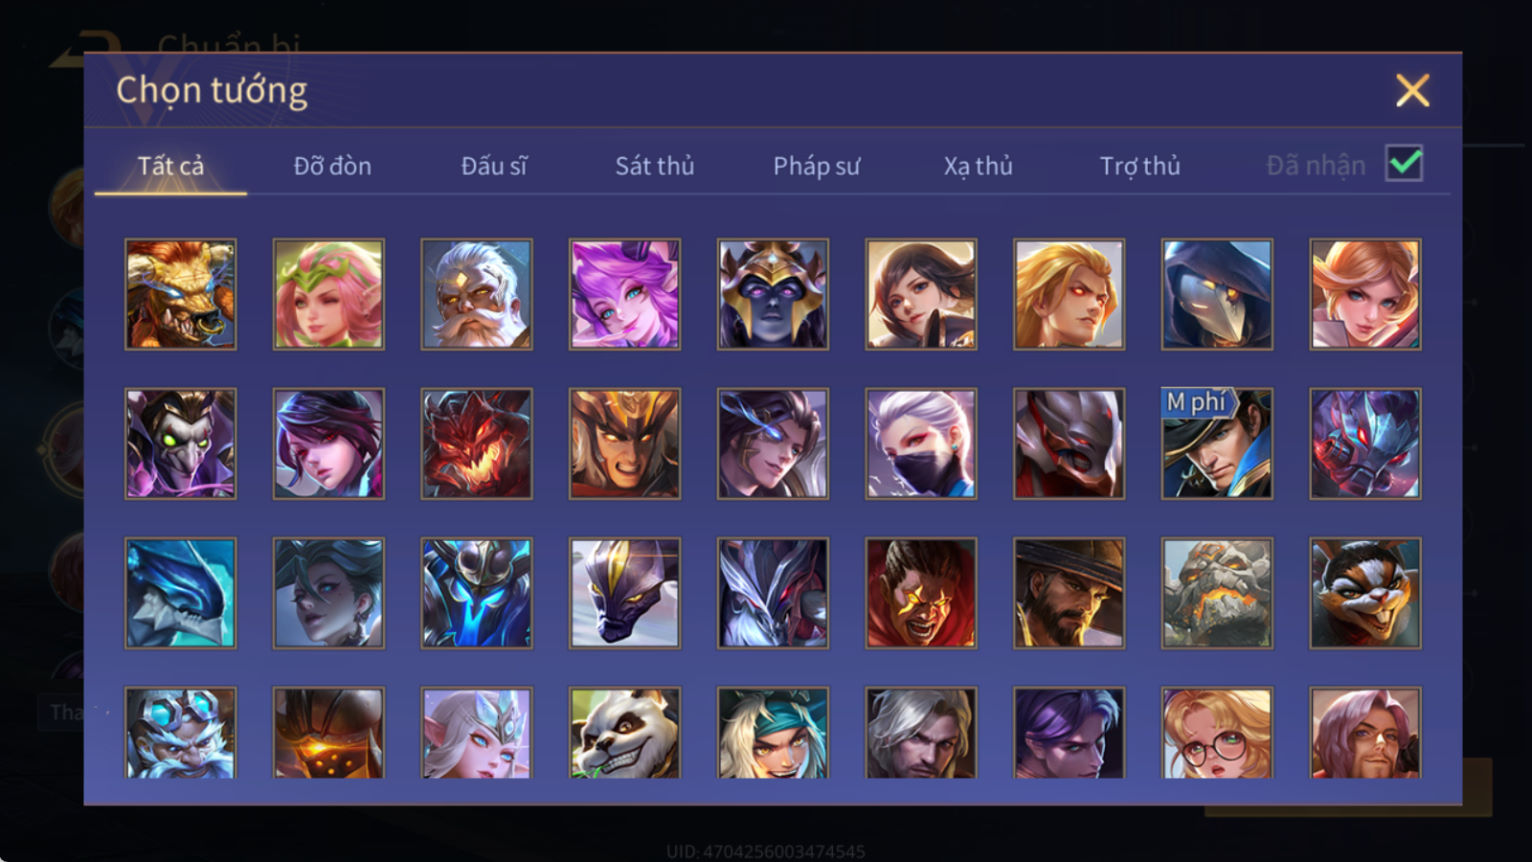Choose the red demon hero portrait
This screenshot has height=862, width=1532.
(x=477, y=444)
